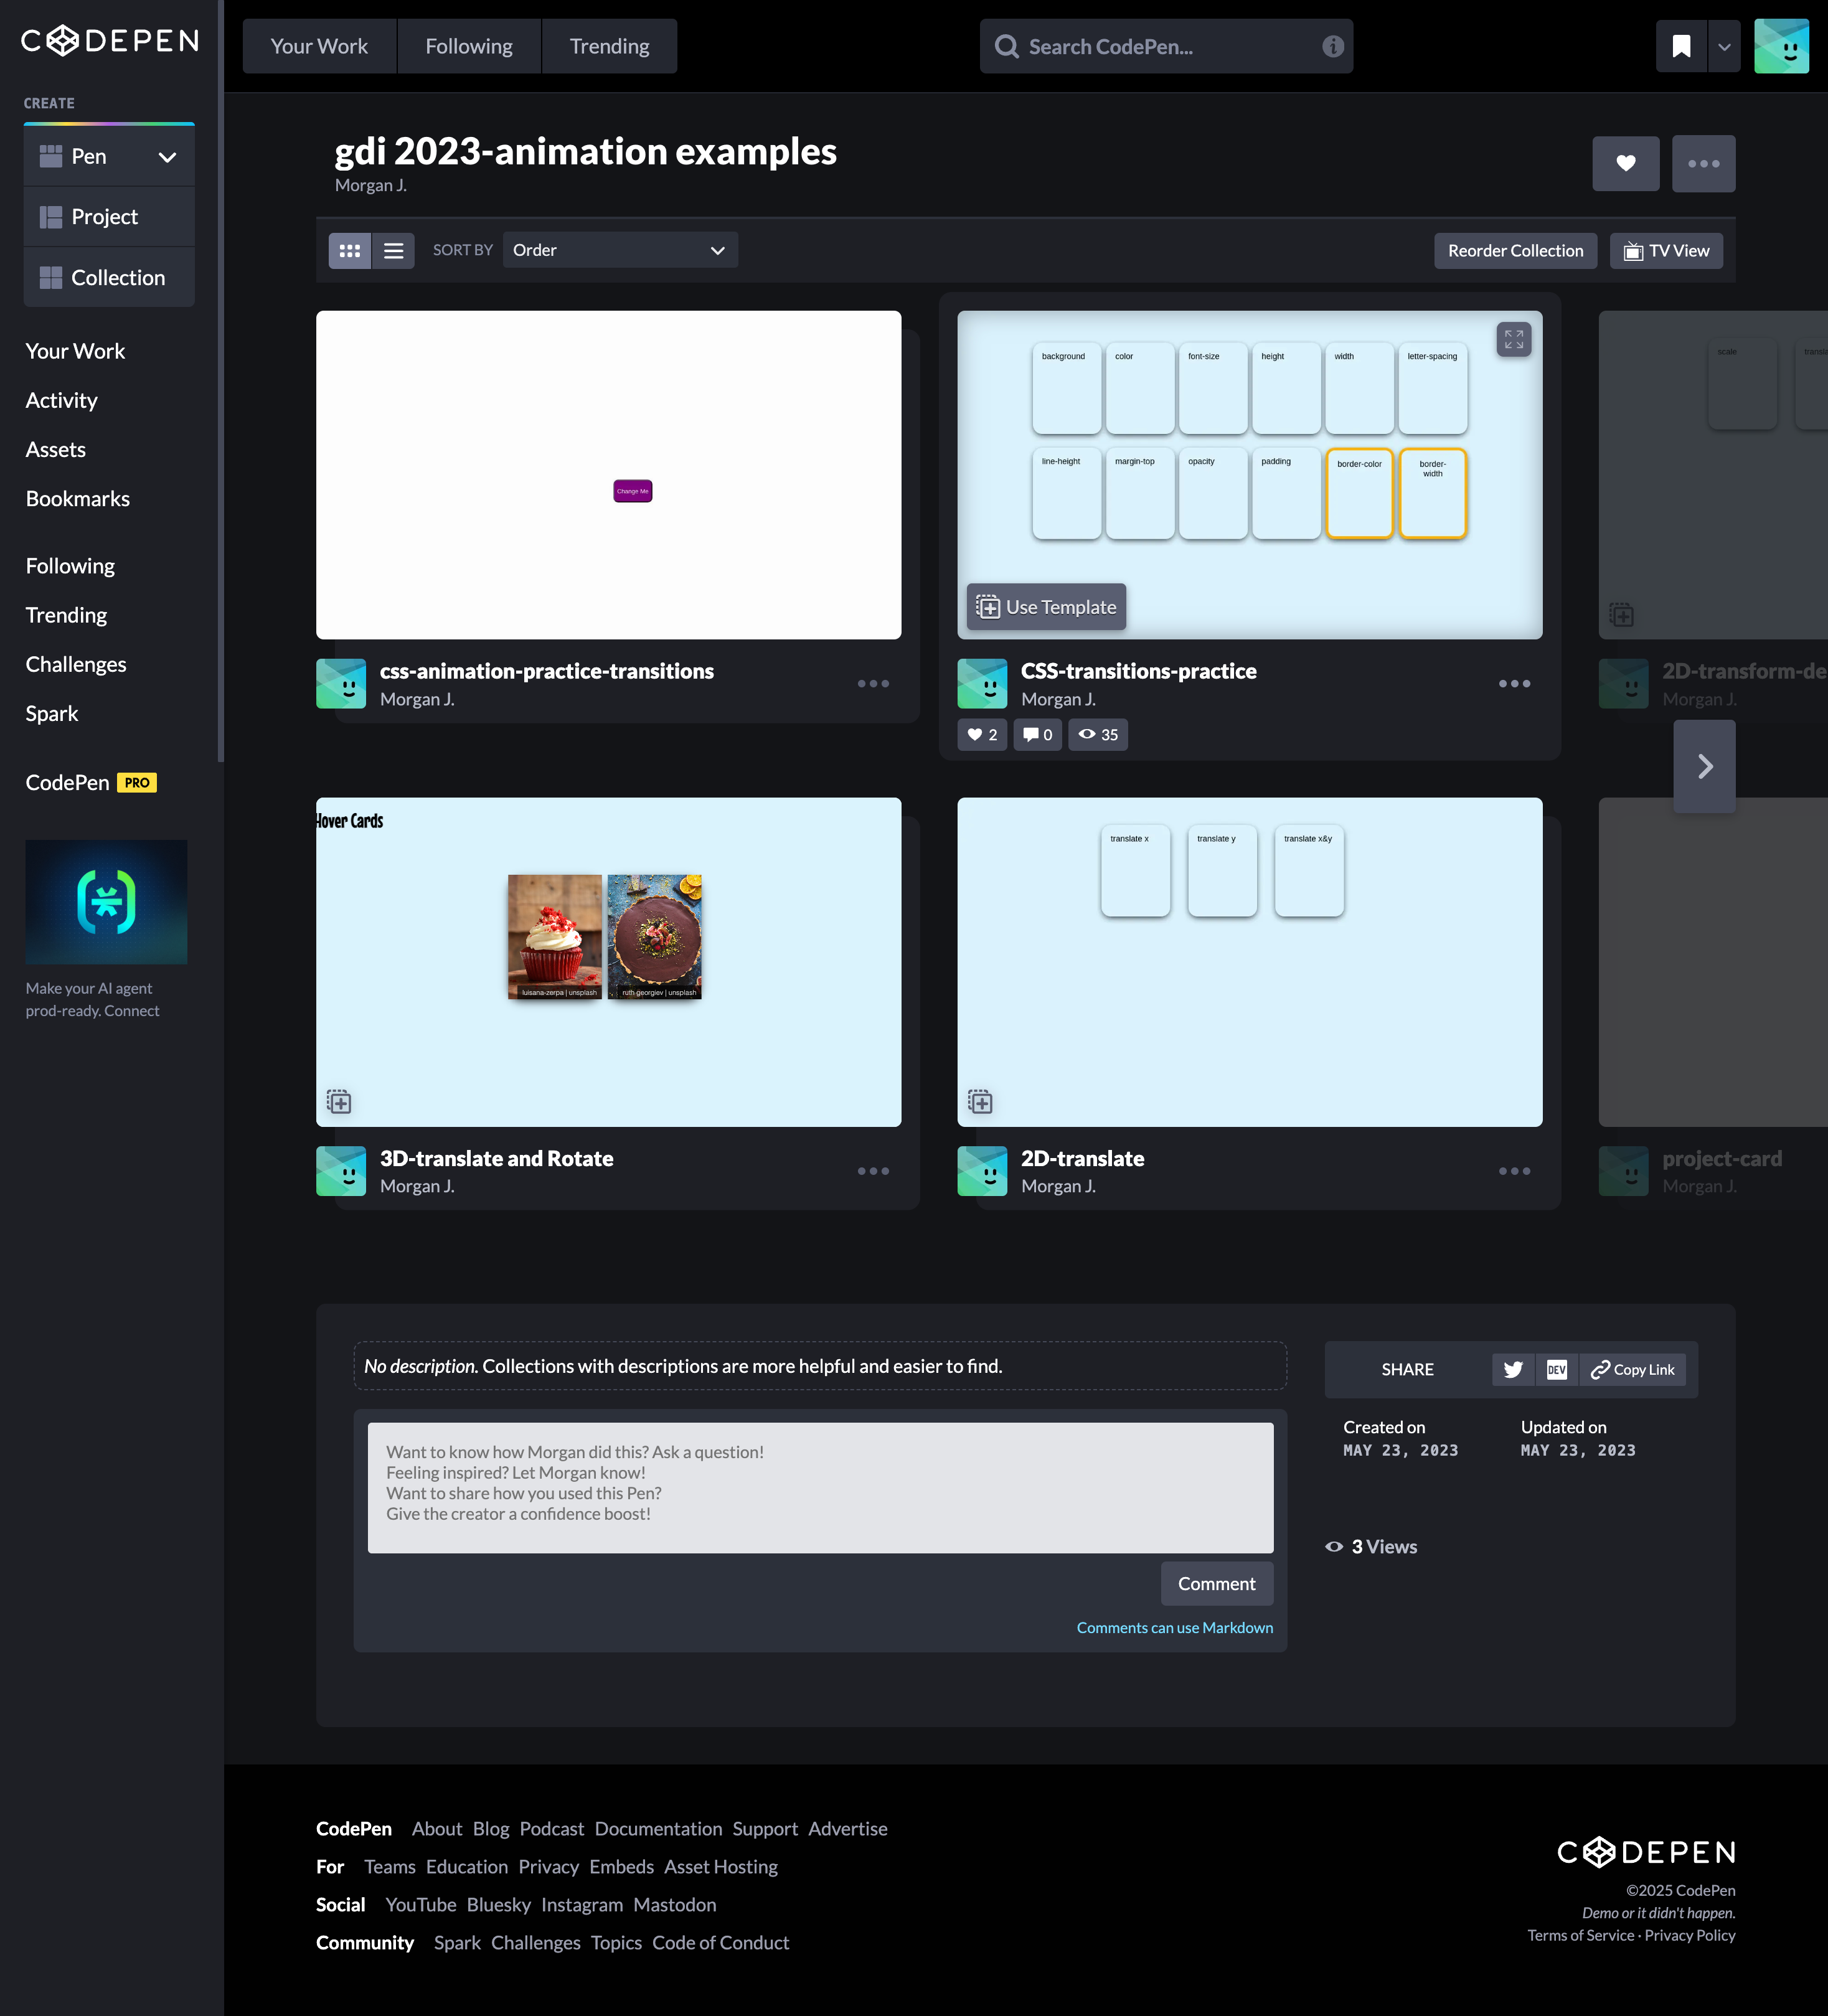The width and height of the screenshot is (1828, 2016).
Task: Open Comments can use Markdown link
Action: tap(1174, 1627)
